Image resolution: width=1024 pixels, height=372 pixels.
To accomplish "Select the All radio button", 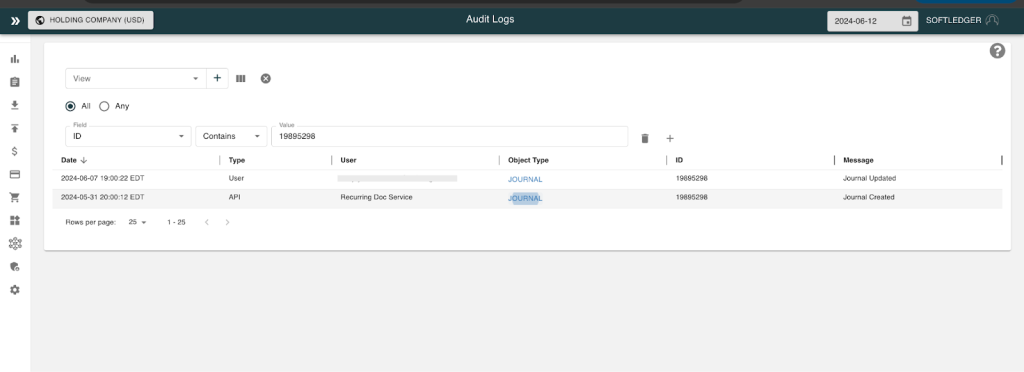I will click(71, 106).
